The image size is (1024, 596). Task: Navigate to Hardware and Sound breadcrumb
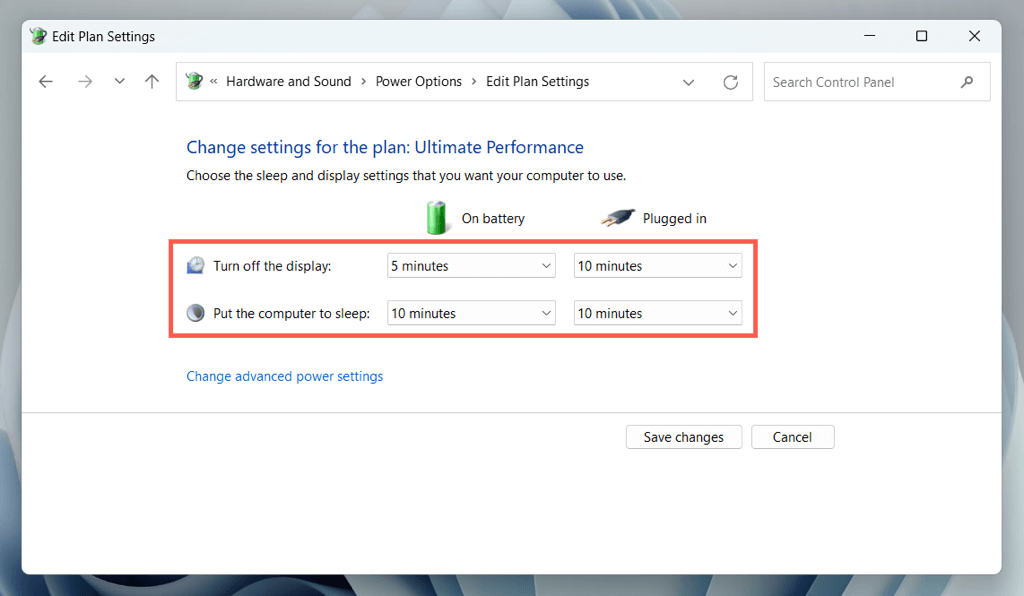tap(289, 82)
